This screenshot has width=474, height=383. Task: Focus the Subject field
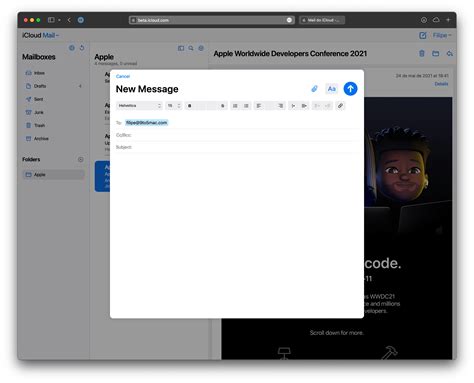click(x=237, y=147)
